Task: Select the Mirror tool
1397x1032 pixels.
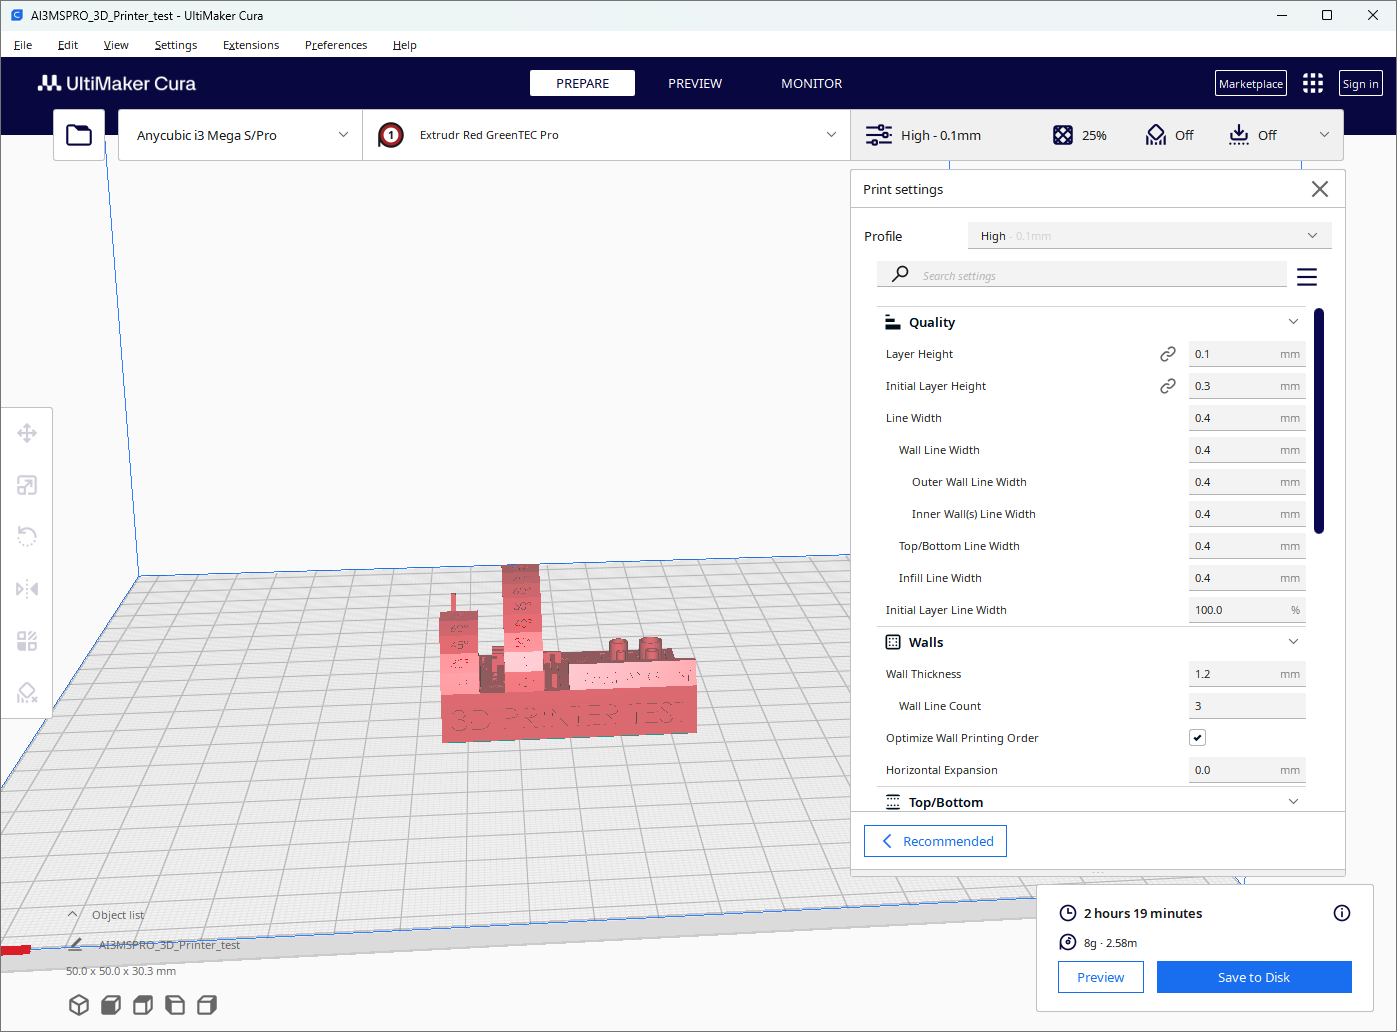Action: click(27, 589)
